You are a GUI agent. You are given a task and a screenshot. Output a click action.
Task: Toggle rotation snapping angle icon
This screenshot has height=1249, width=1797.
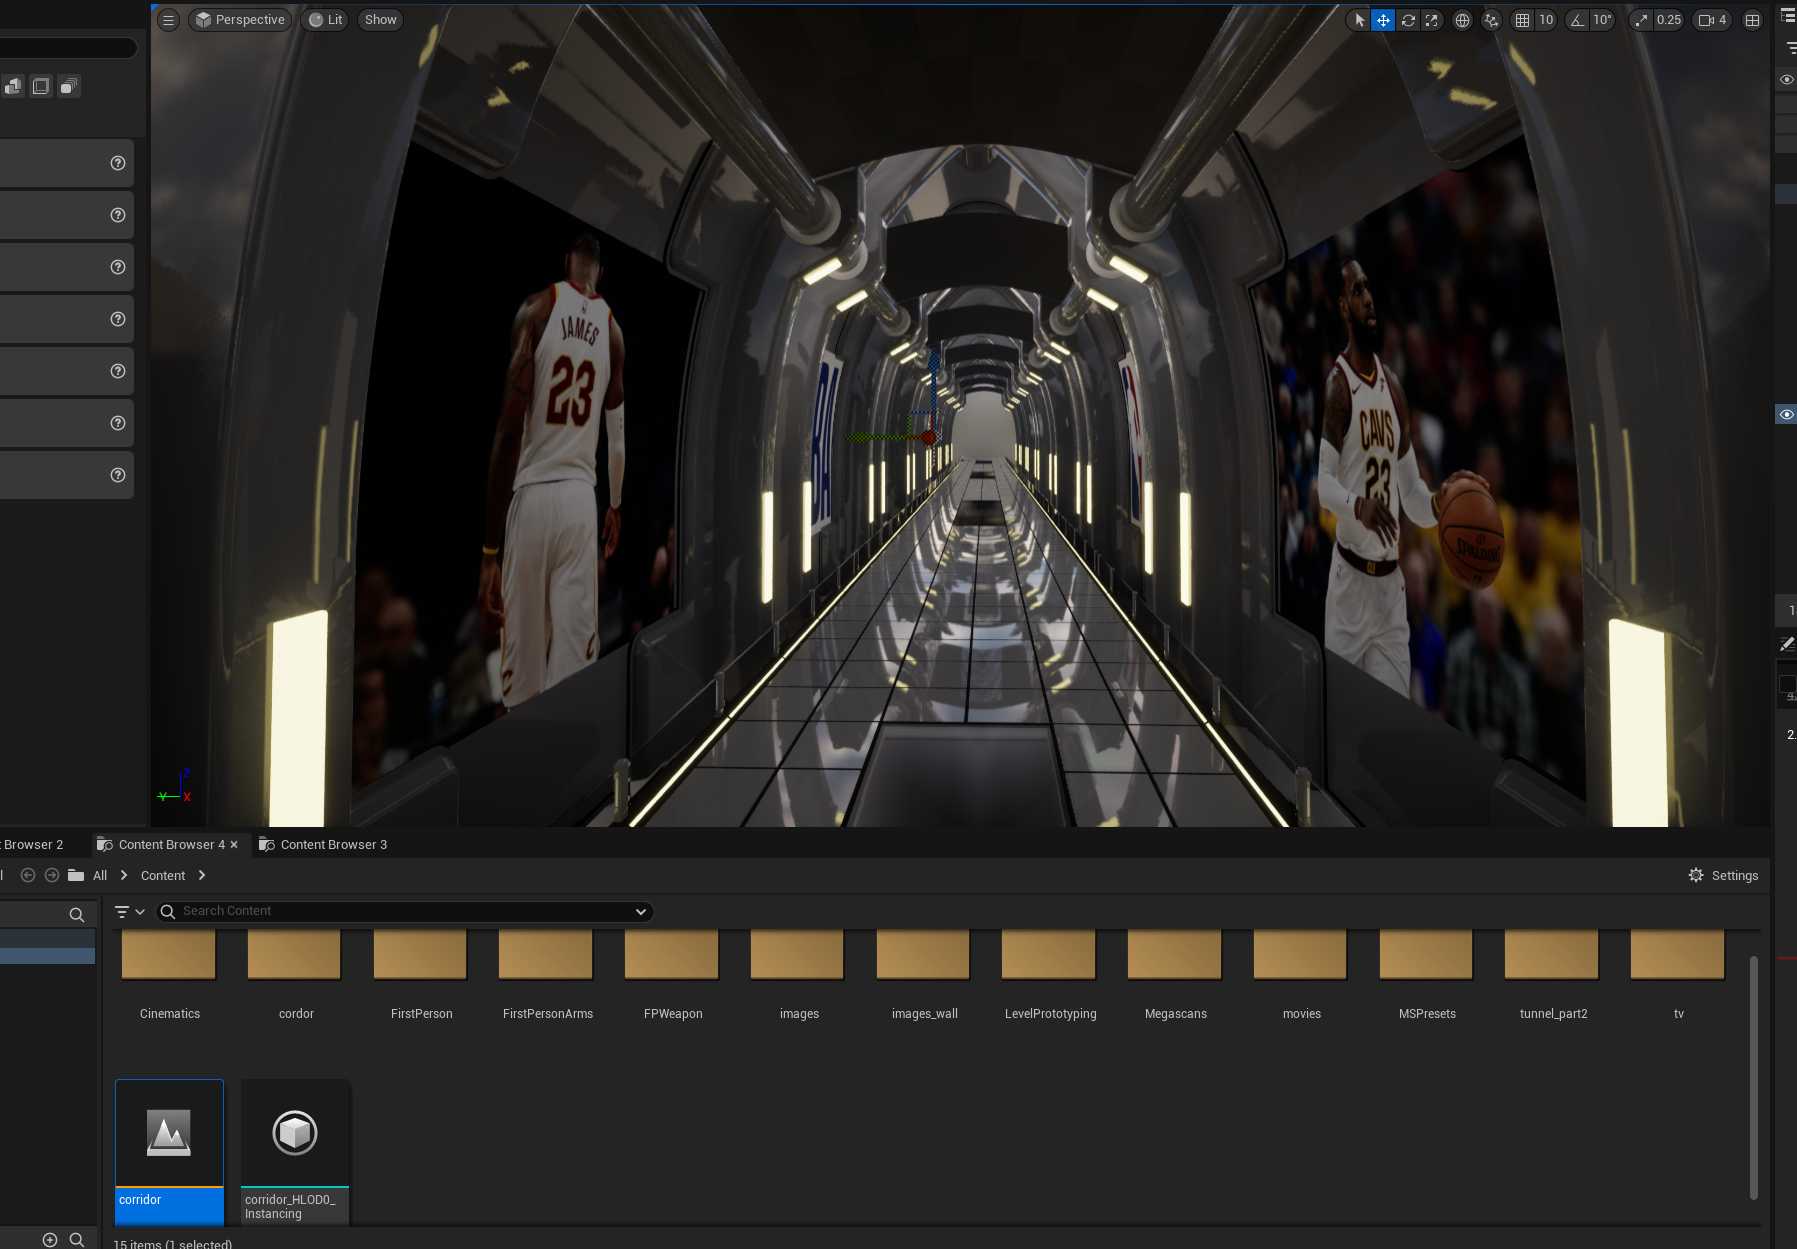point(1577,20)
